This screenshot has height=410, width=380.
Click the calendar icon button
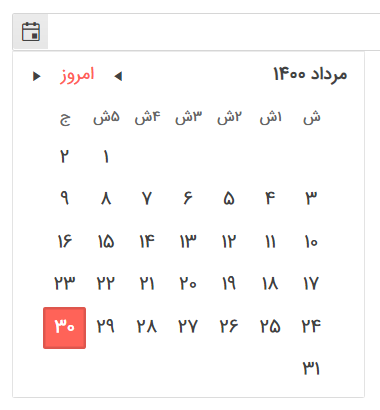(31, 32)
